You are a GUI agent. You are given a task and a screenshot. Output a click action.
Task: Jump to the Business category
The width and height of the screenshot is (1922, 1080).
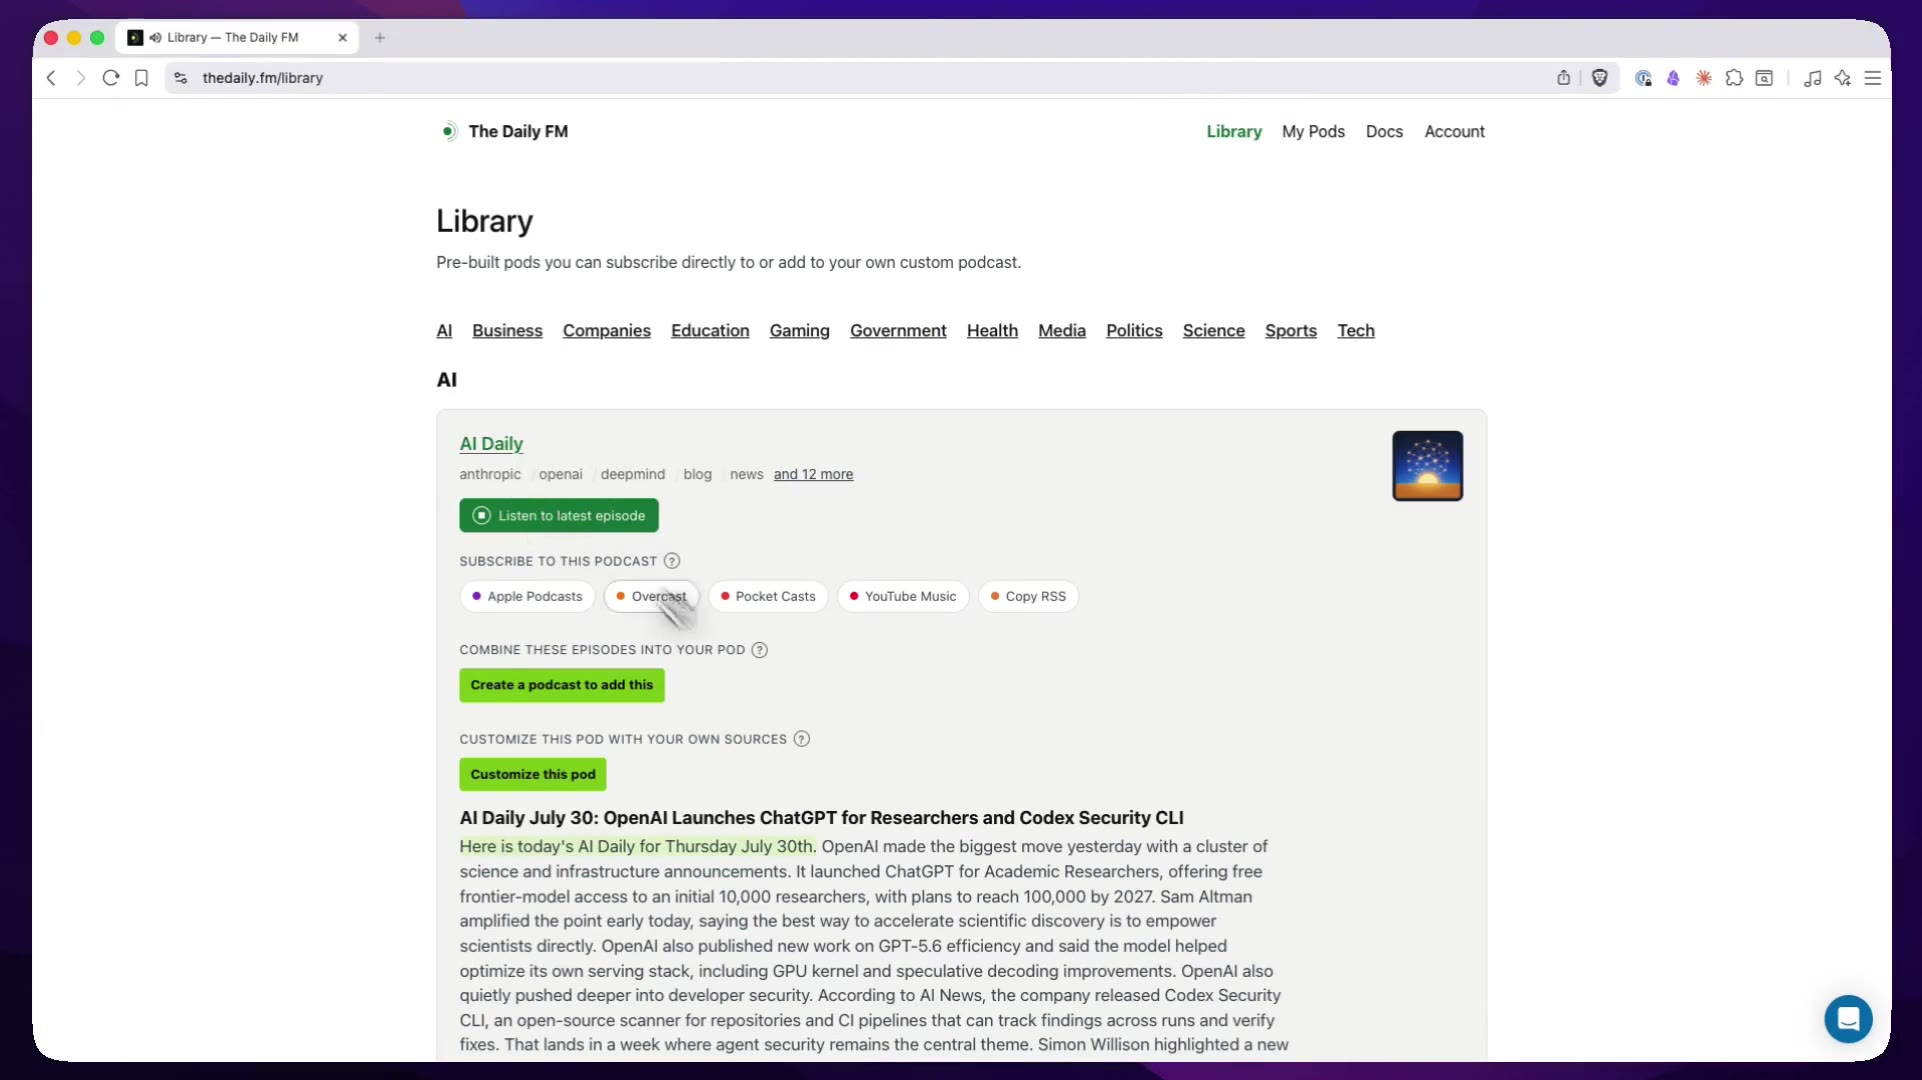tap(508, 331)
